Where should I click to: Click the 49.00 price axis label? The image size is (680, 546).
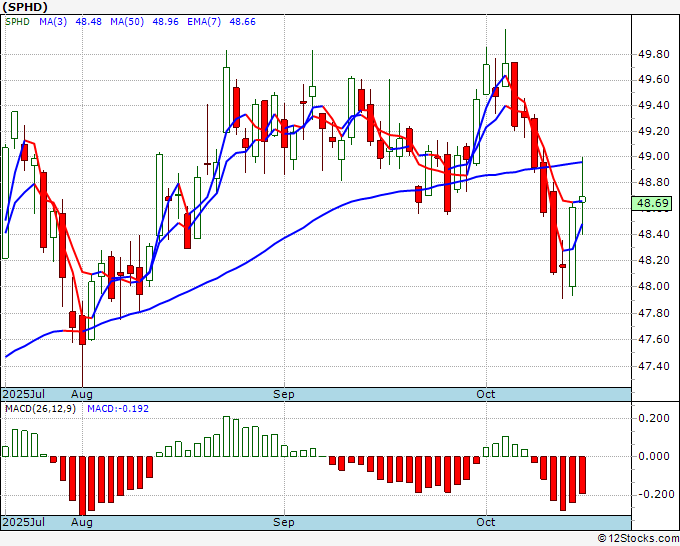(654, 156)
